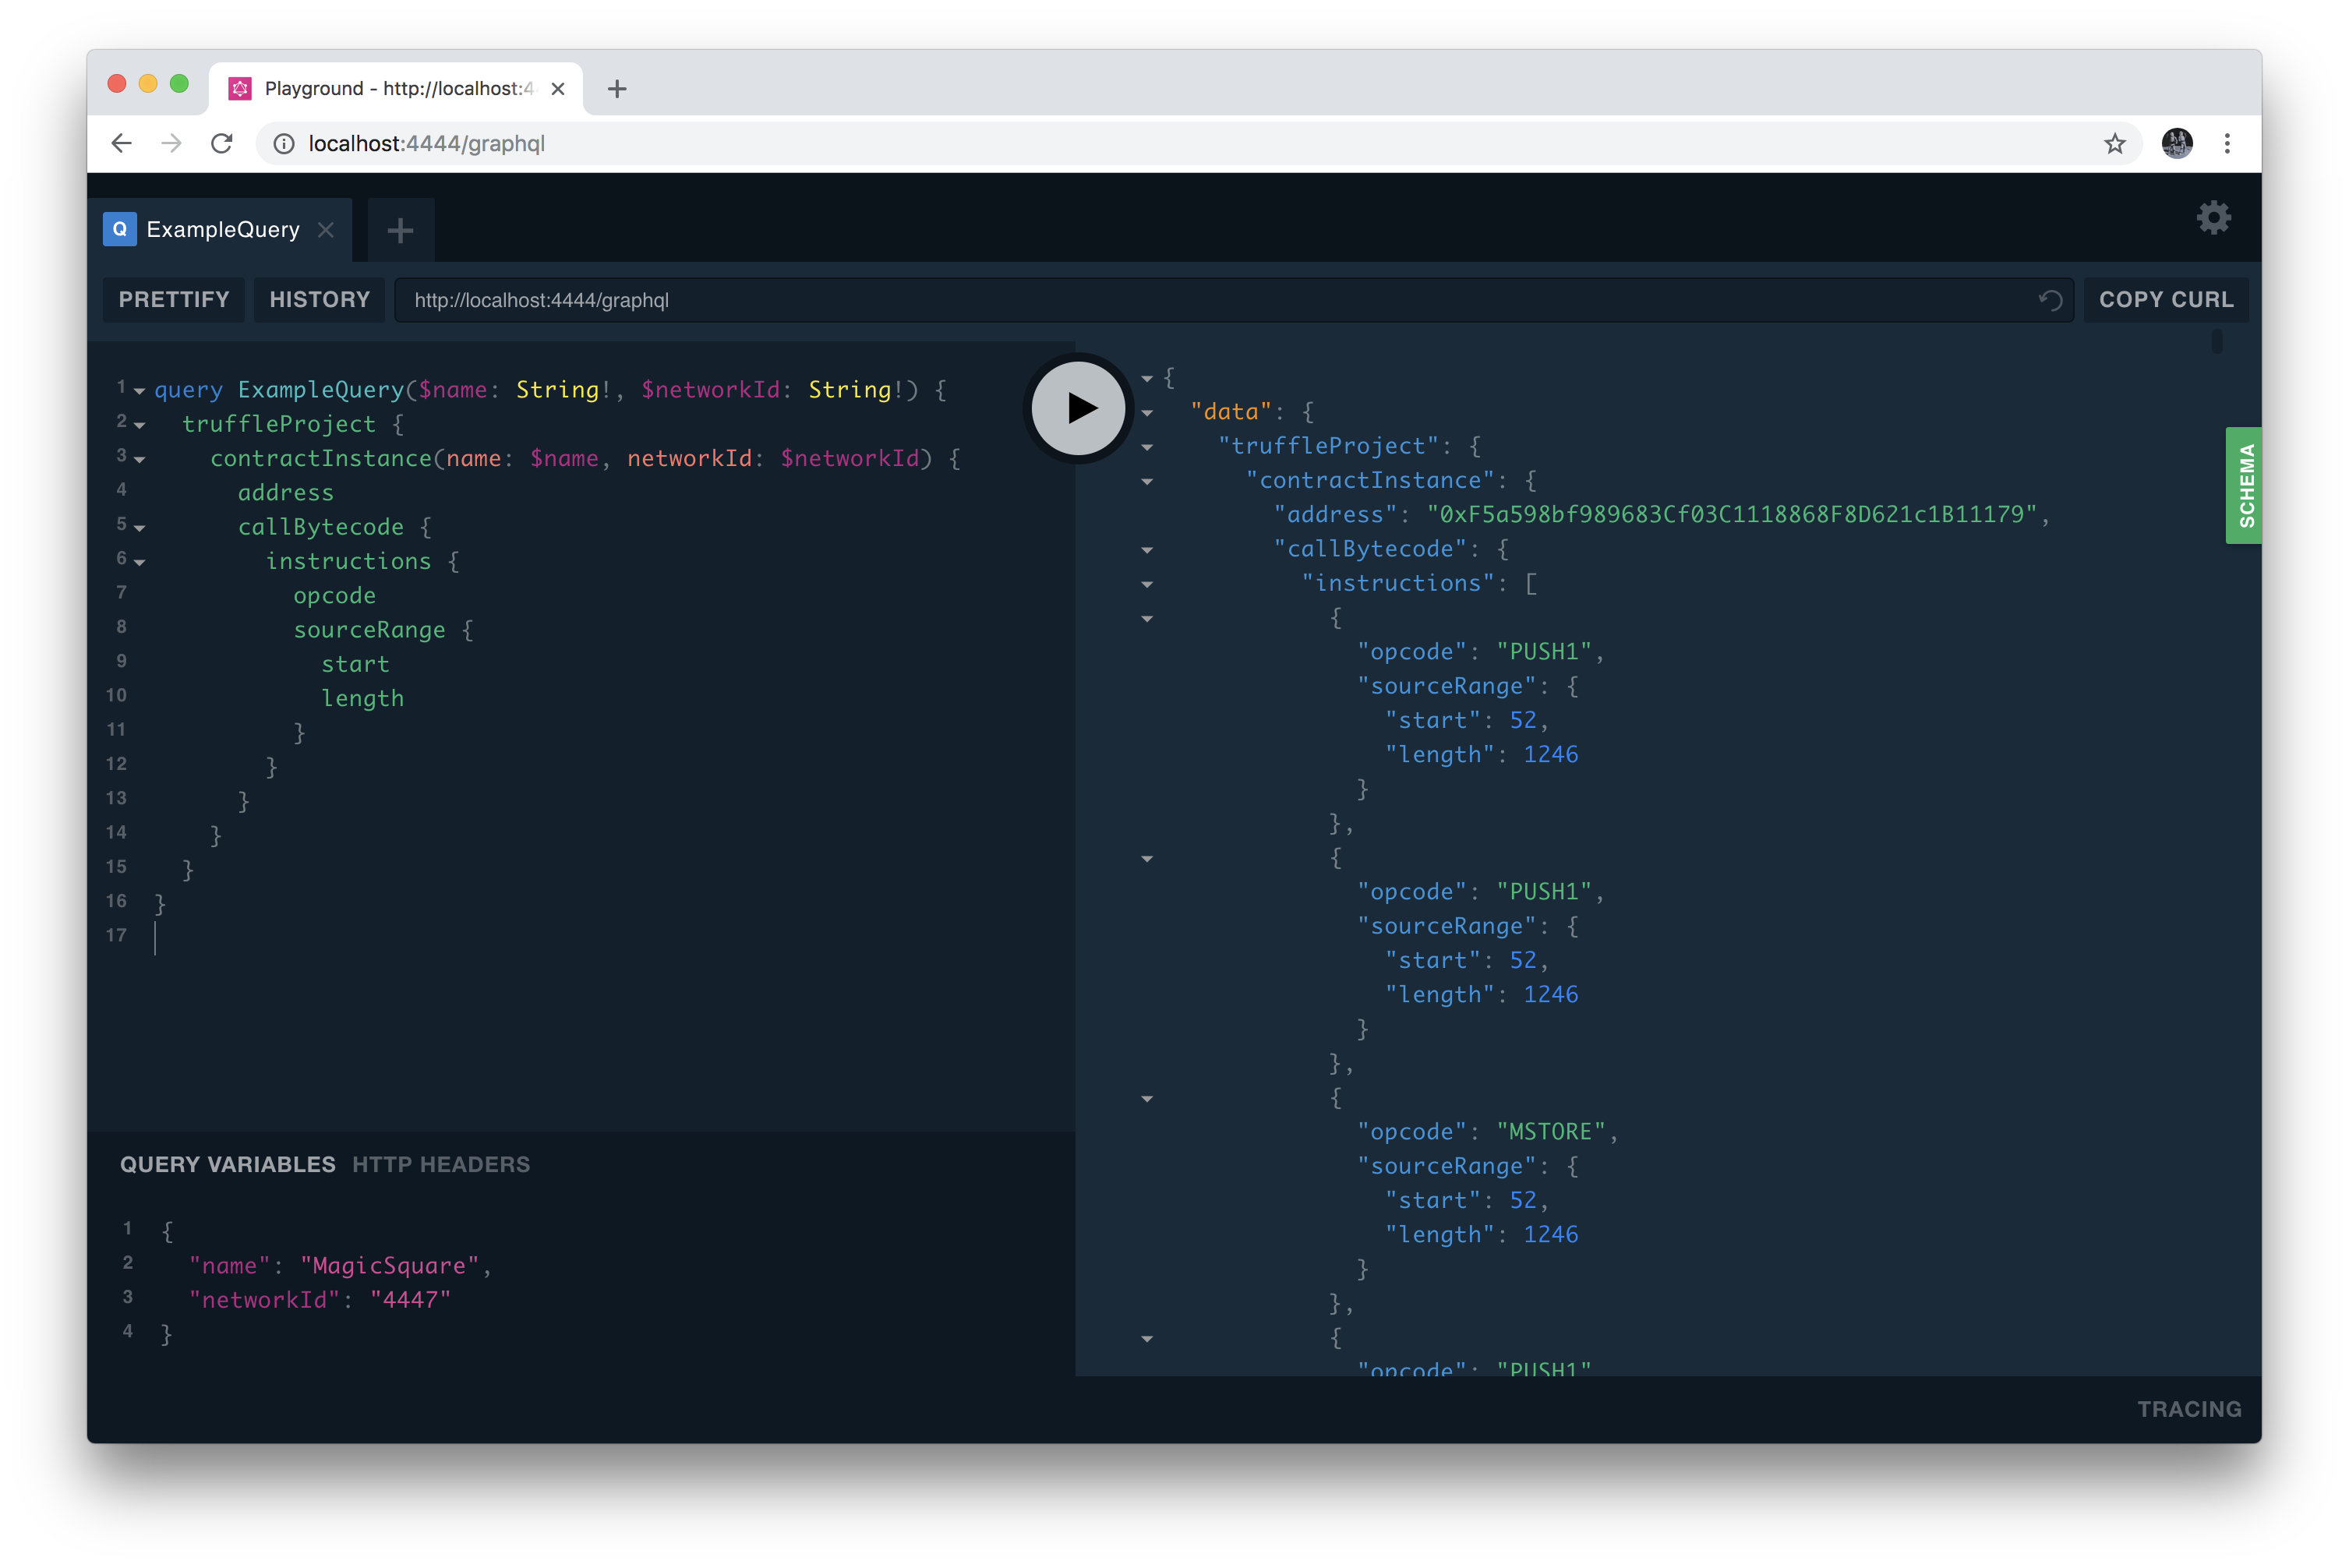This screenshot has height=1568, width=2349.
Task: Toggle the TRACING panel
Action: click(2189, 1408)
